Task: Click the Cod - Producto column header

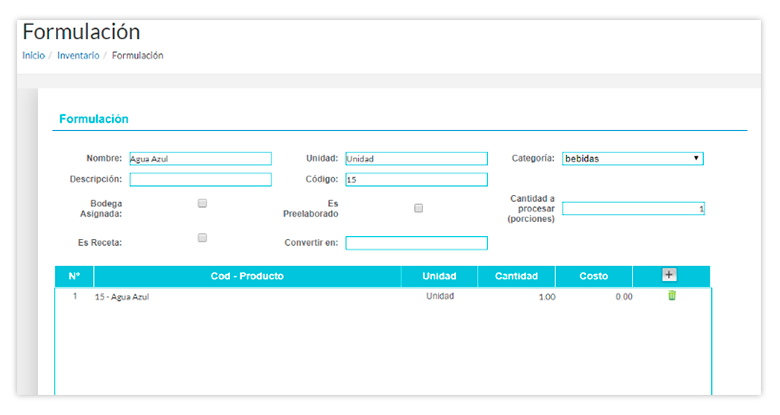Action: point(247,276)
